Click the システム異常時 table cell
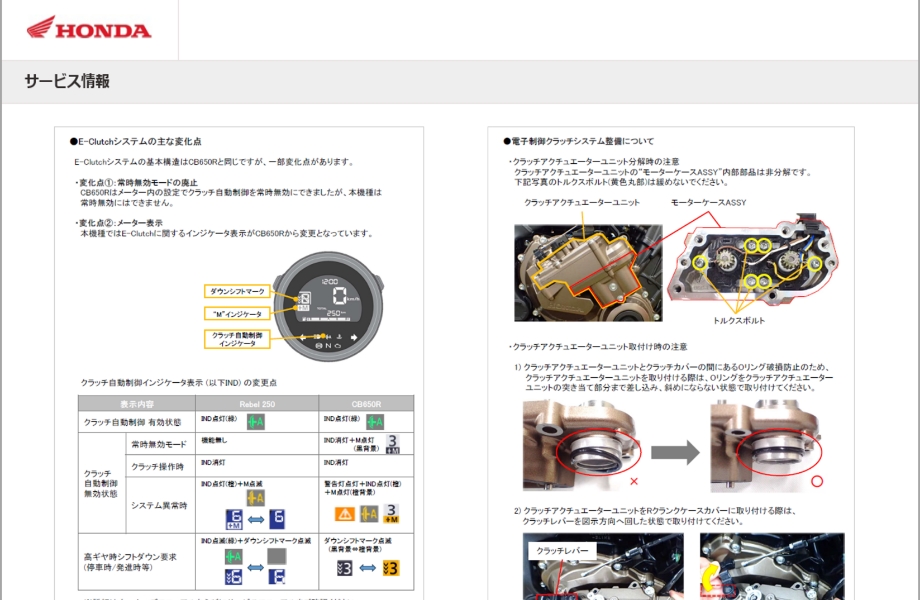 pyautogui.click(x=158, y=506)
